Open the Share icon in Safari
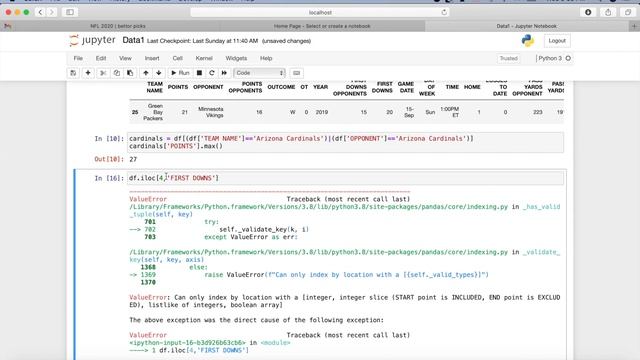Image resolution: width=640 pixels, height=360 pixels. [608, 13]
